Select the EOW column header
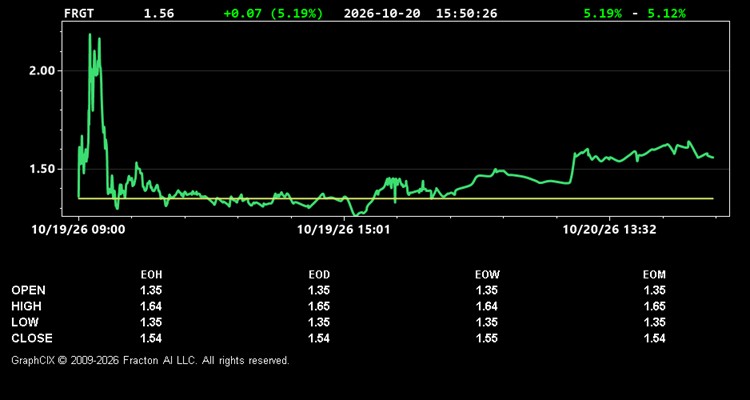 pos(487,275)
